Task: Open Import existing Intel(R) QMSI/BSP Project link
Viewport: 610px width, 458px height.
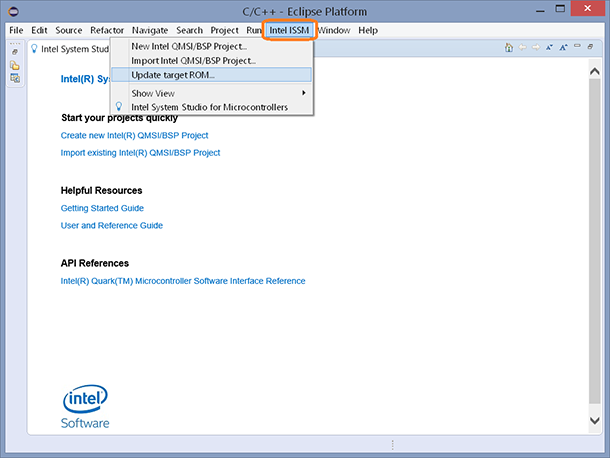Action: click(140, 153)
